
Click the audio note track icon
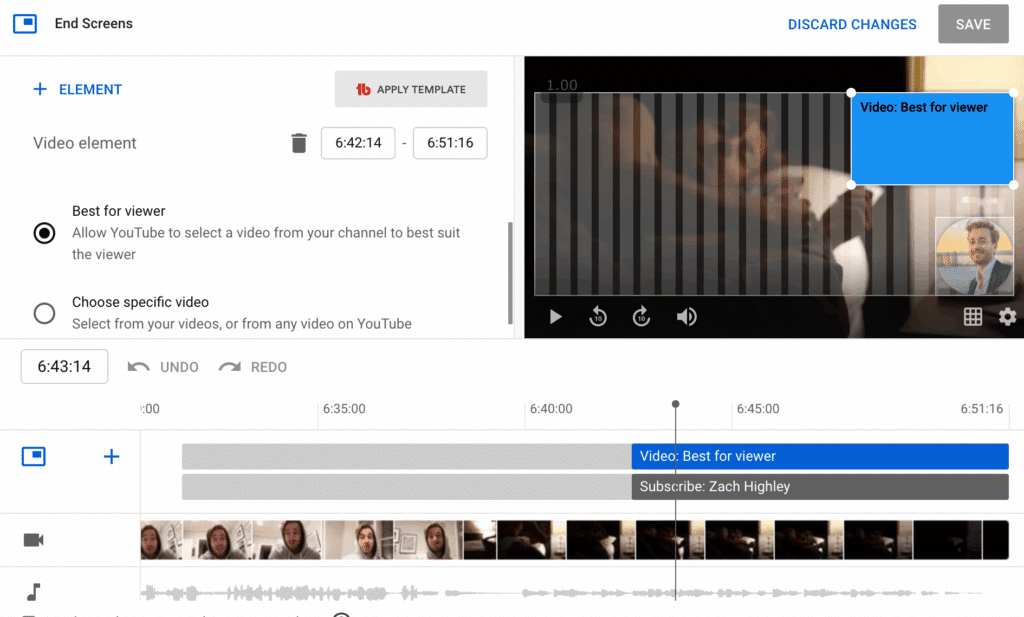click(x=33, y=592)
